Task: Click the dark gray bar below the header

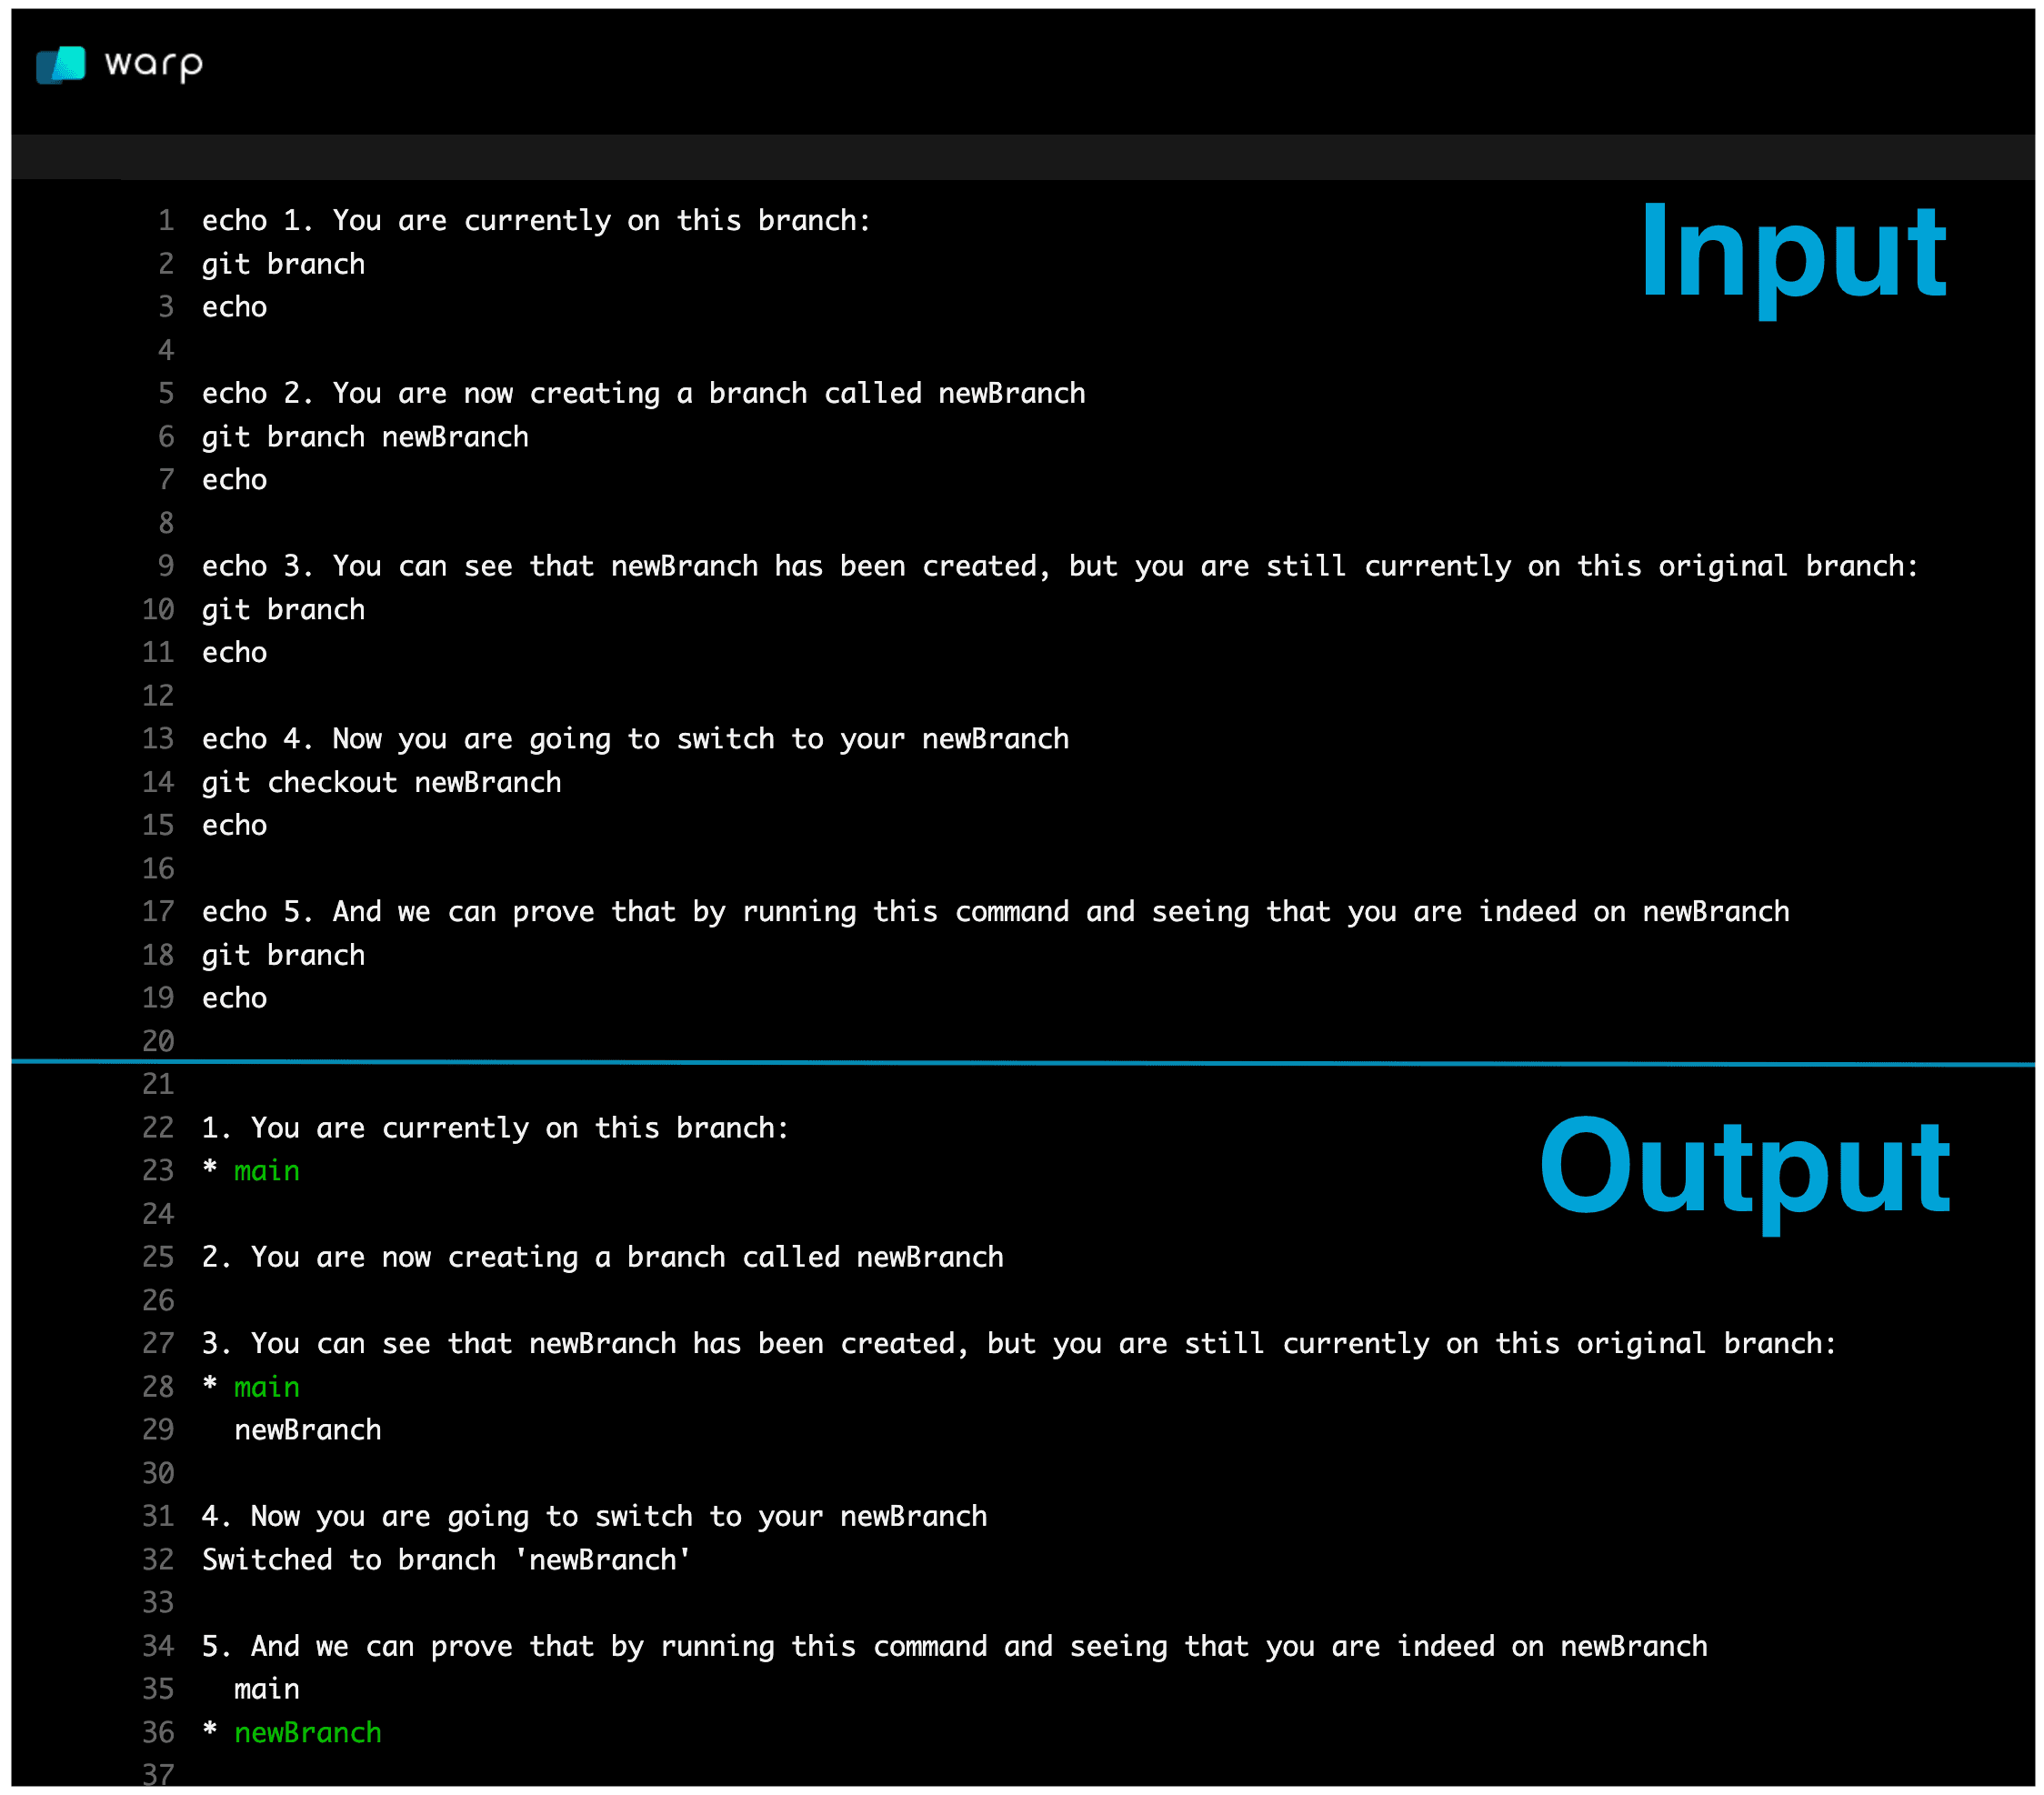Action: 1020,157
